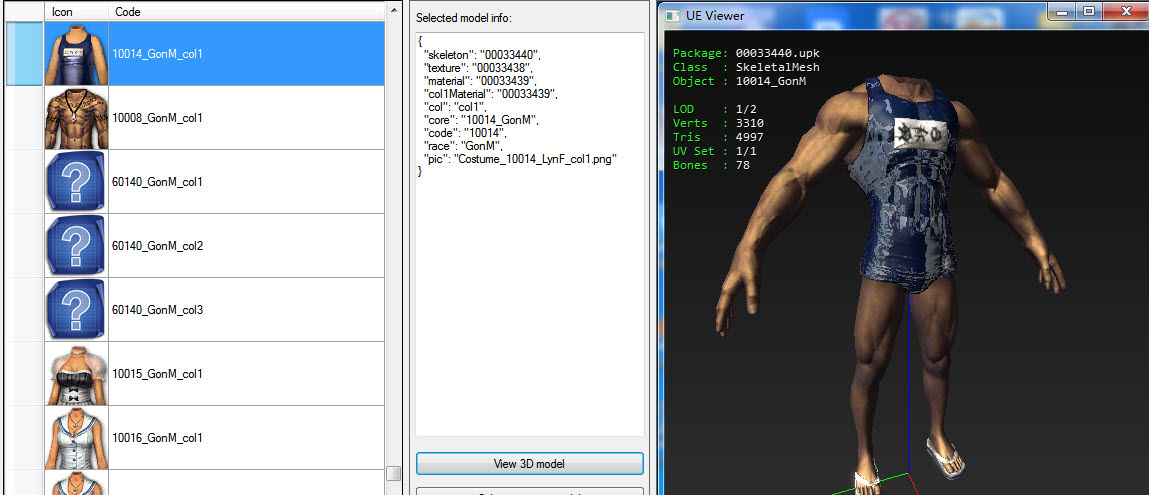Click the question-mark icon for 60140_GonM_col1
The width and height of the screenshot is (1149, 495).
(76, 182)
